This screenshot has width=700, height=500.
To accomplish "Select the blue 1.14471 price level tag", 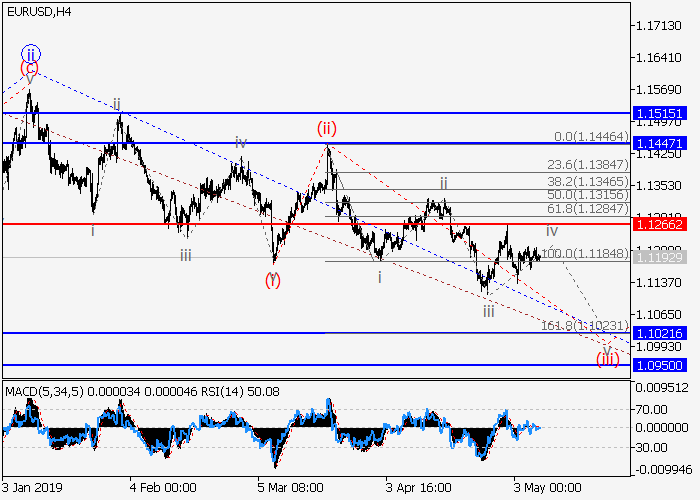I will pos(661,144).
